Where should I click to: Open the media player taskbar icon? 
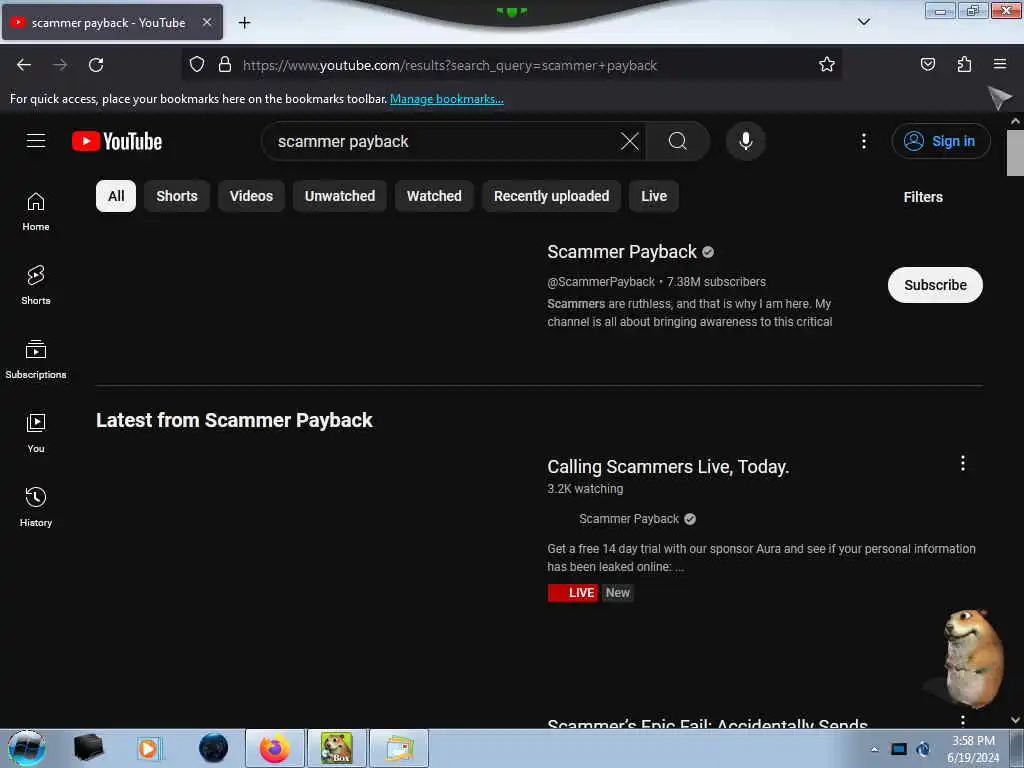click(x=148, y=748)
